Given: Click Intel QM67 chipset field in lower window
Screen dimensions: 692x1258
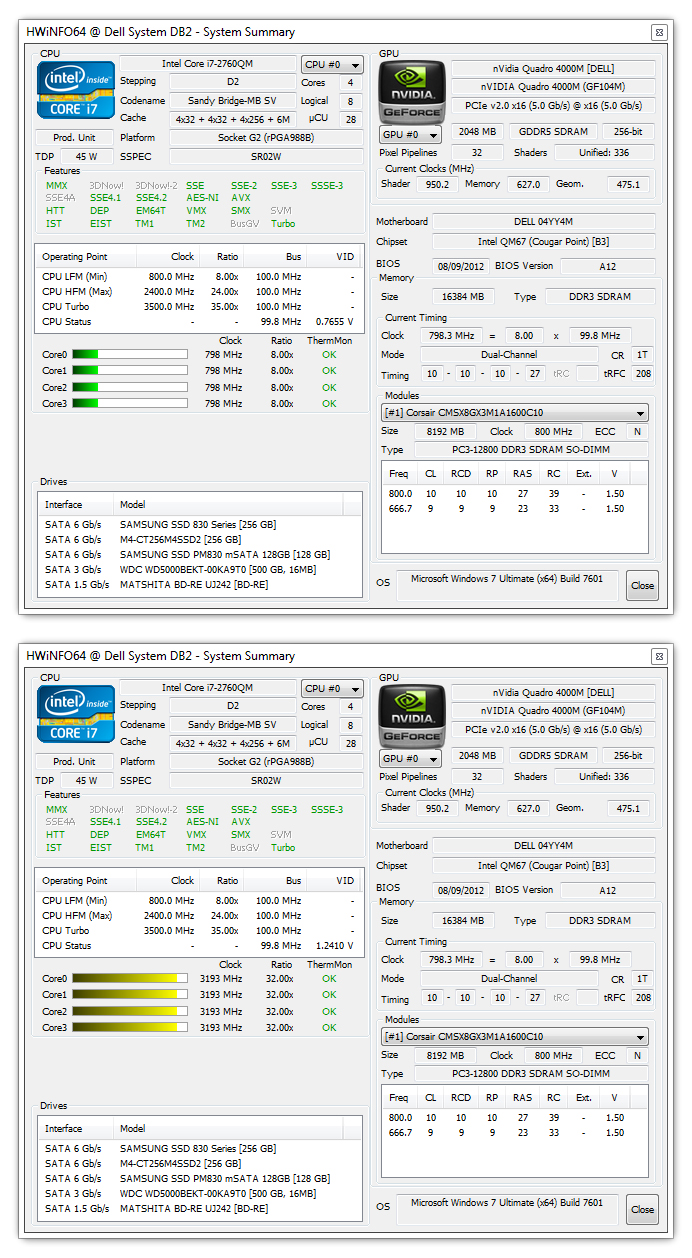Looking at the screenshot, I should pos(545,866).
